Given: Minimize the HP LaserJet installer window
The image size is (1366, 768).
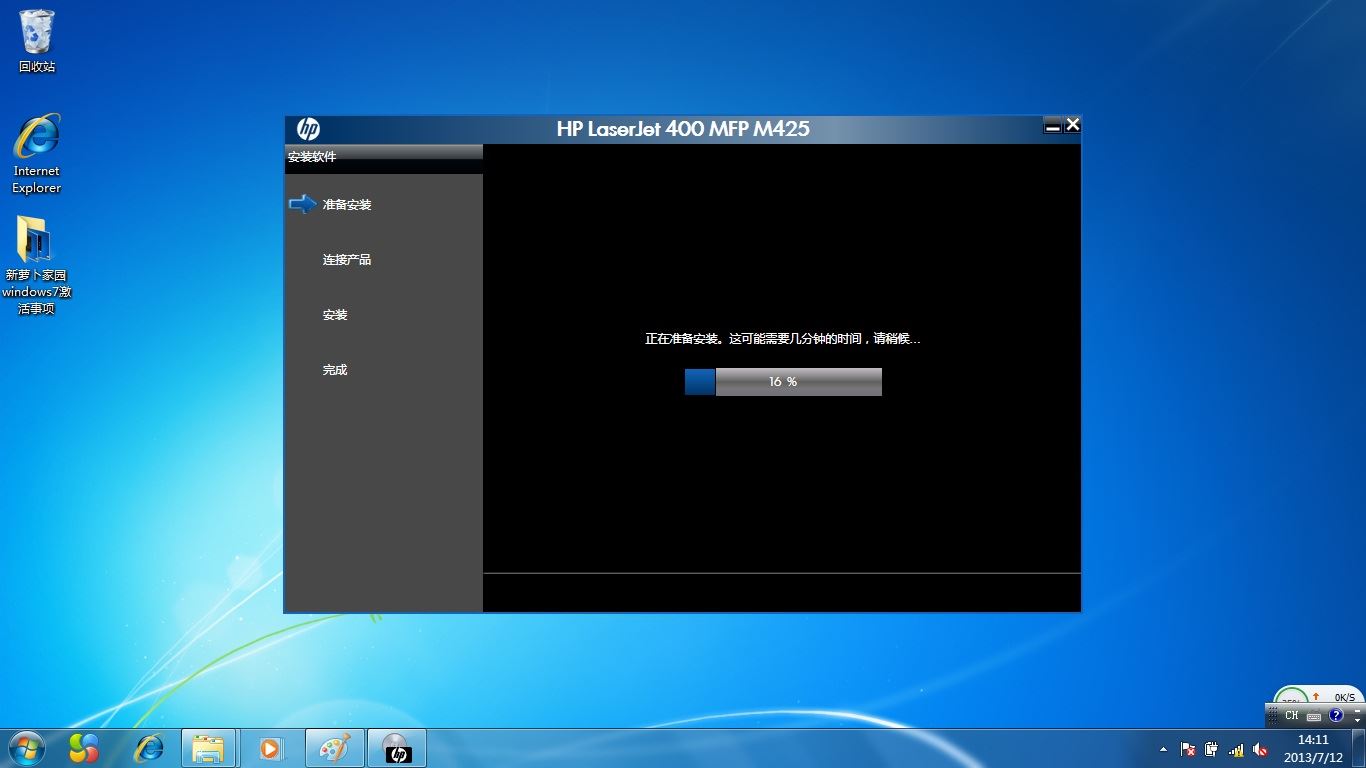Looking at the screenshot, I should [1052, 125].
